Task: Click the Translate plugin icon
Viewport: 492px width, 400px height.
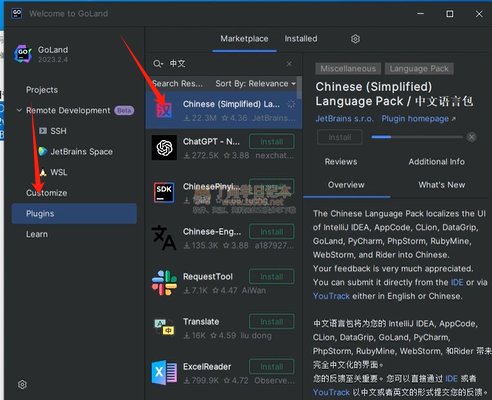Action: tap(164, 327)
